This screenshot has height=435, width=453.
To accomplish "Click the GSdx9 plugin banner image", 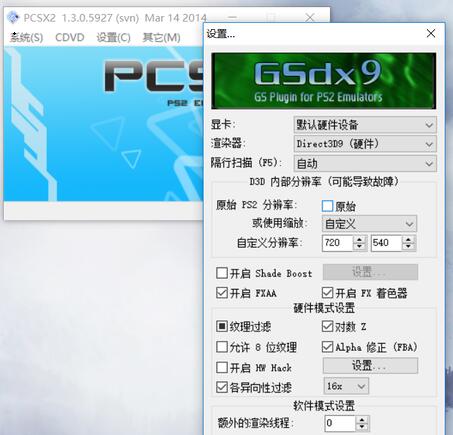I will coord(323,81).
